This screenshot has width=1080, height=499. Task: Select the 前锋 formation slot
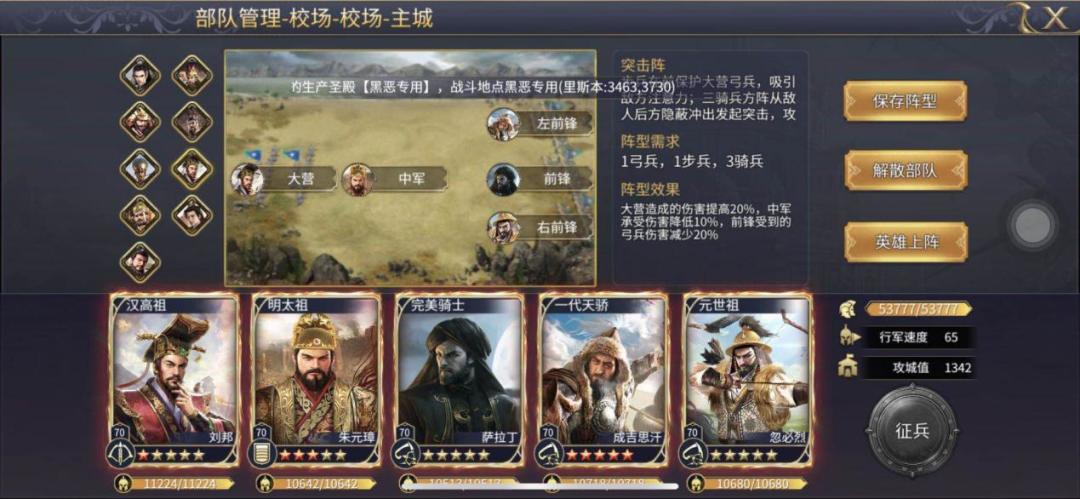(x=541, y=179)
